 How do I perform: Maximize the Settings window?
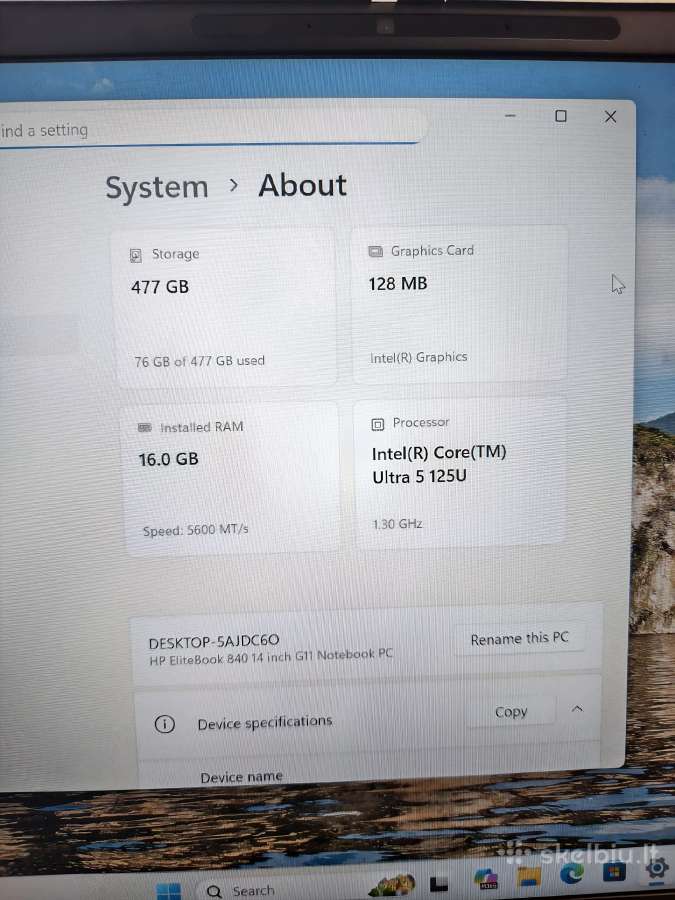click(561, 116)
